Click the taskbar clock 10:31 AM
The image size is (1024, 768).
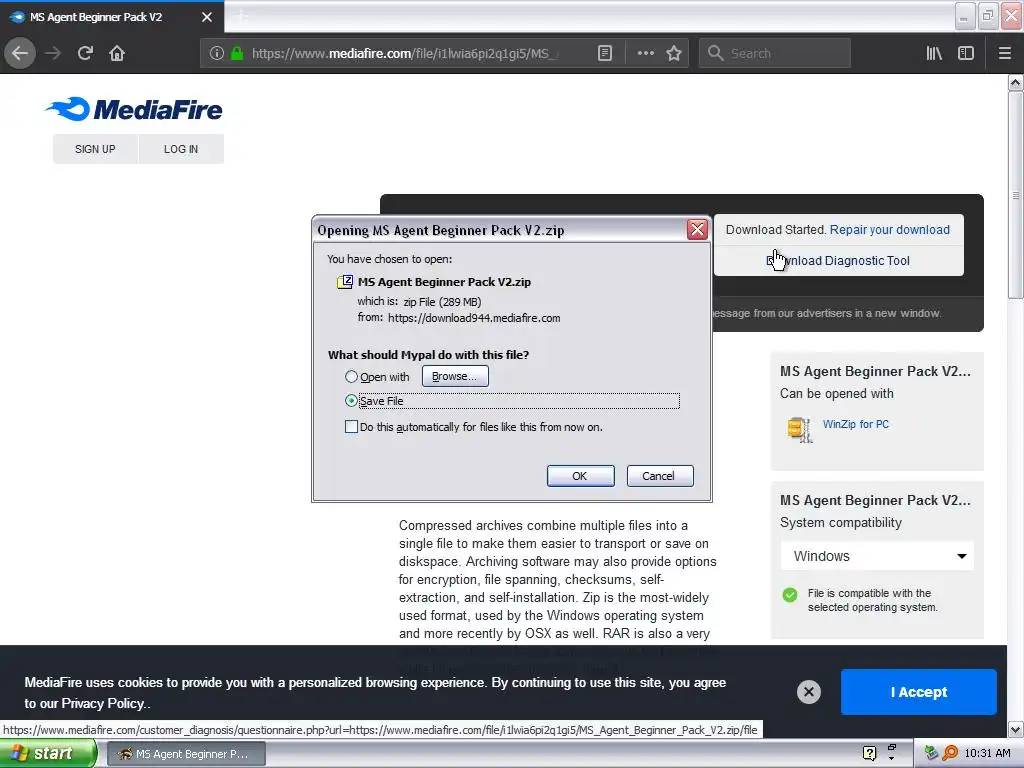click(x=987, y=753)
